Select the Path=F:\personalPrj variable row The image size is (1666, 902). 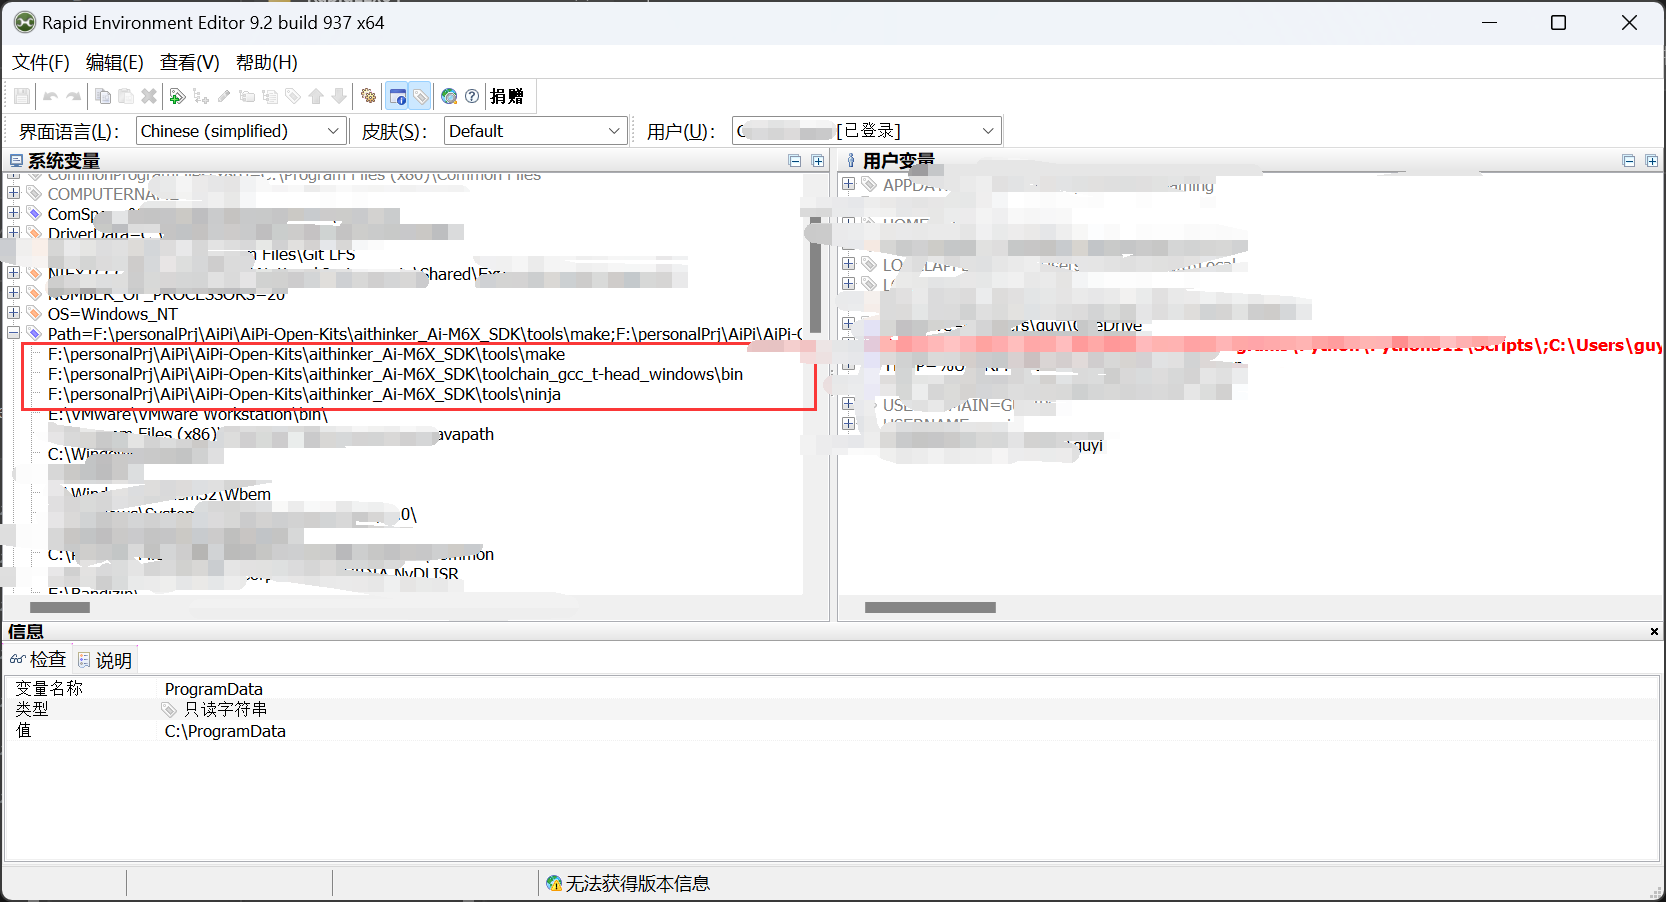tap(424, 334)
